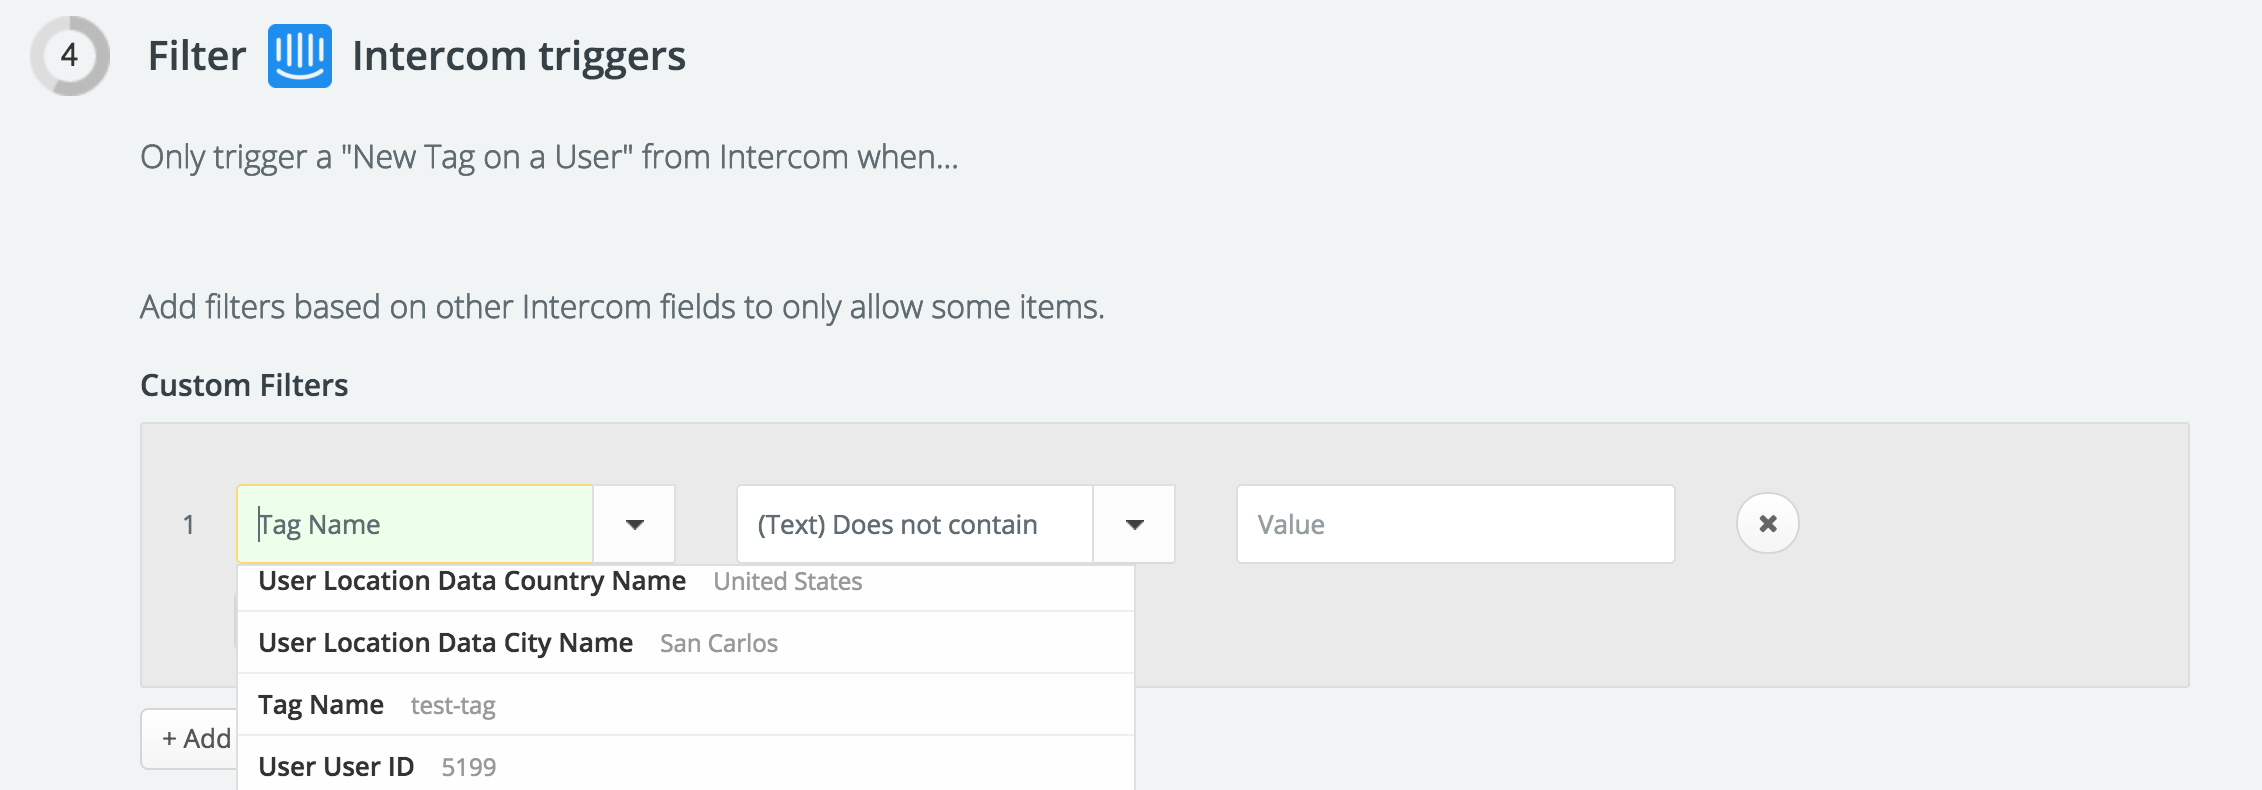The height and width of the screenshot is (790, 2262).
Task: Click filter row number 1 label
Action: pos(188,524)
